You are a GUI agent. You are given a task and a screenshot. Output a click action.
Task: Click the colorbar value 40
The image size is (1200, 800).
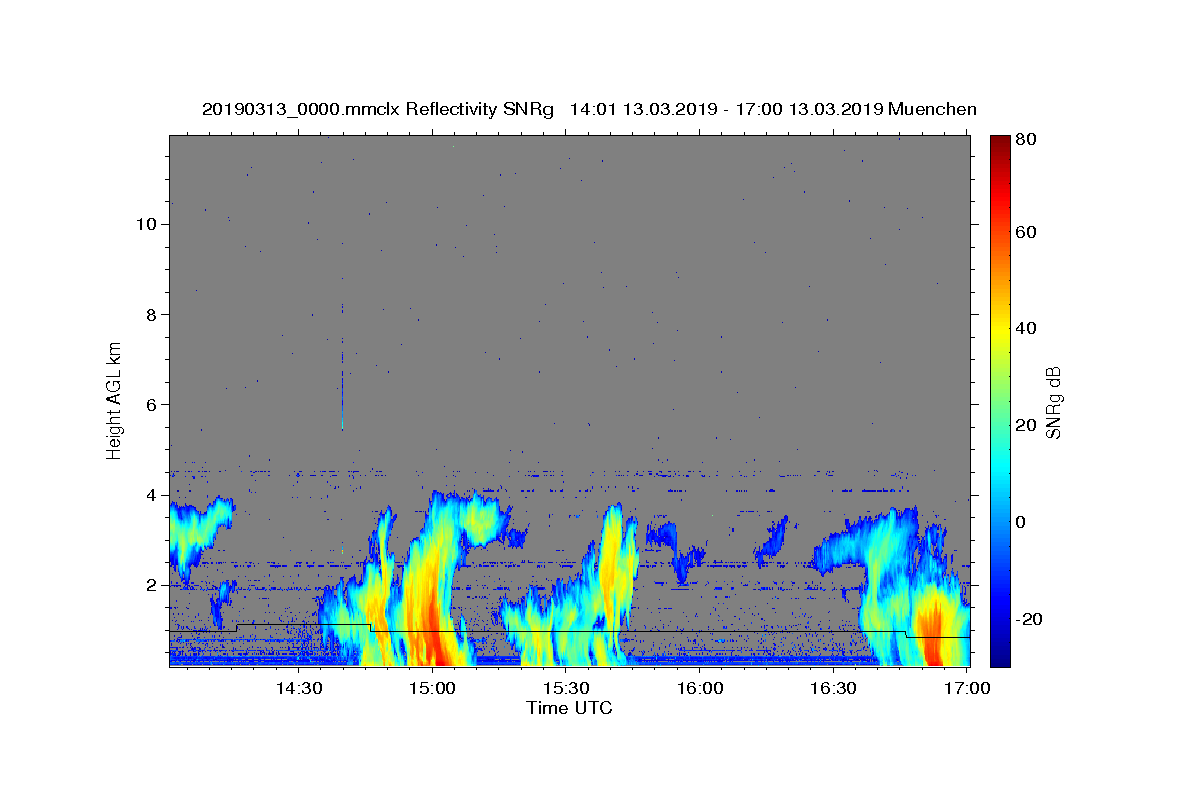click(1027, 329)
